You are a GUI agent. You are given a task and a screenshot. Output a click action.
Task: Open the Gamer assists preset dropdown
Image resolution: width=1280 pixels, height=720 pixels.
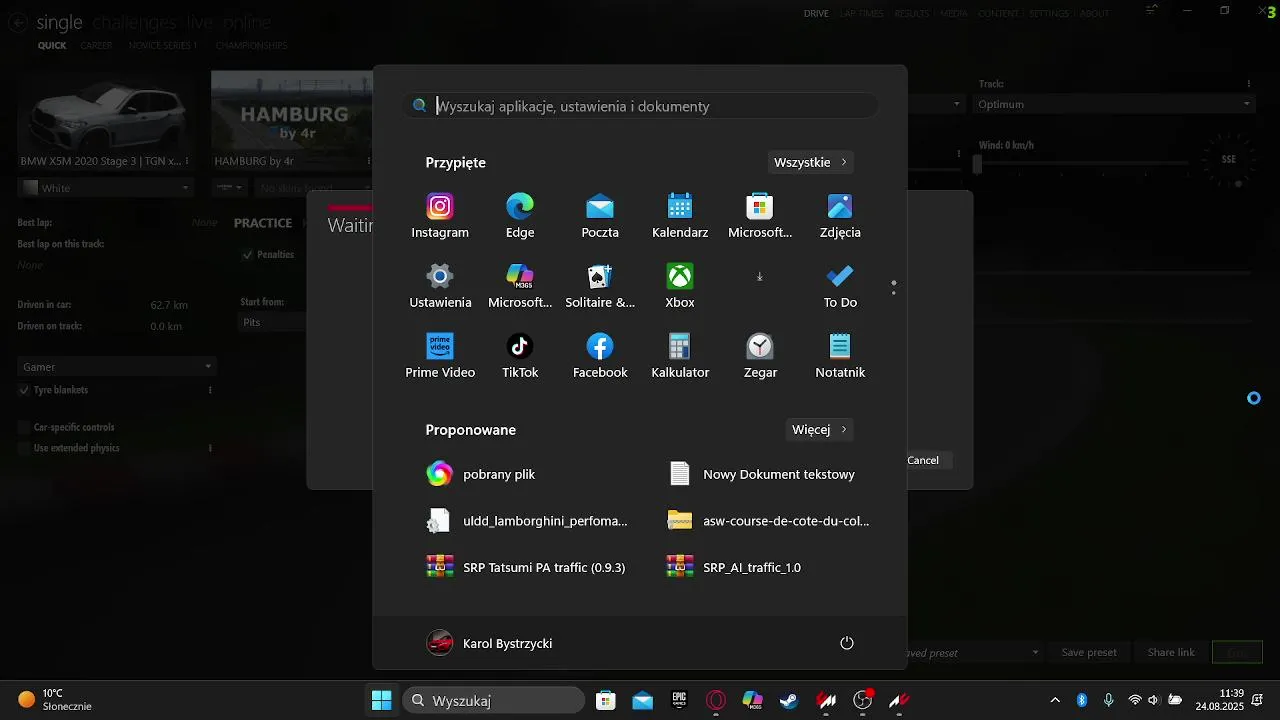click(117, 367)
